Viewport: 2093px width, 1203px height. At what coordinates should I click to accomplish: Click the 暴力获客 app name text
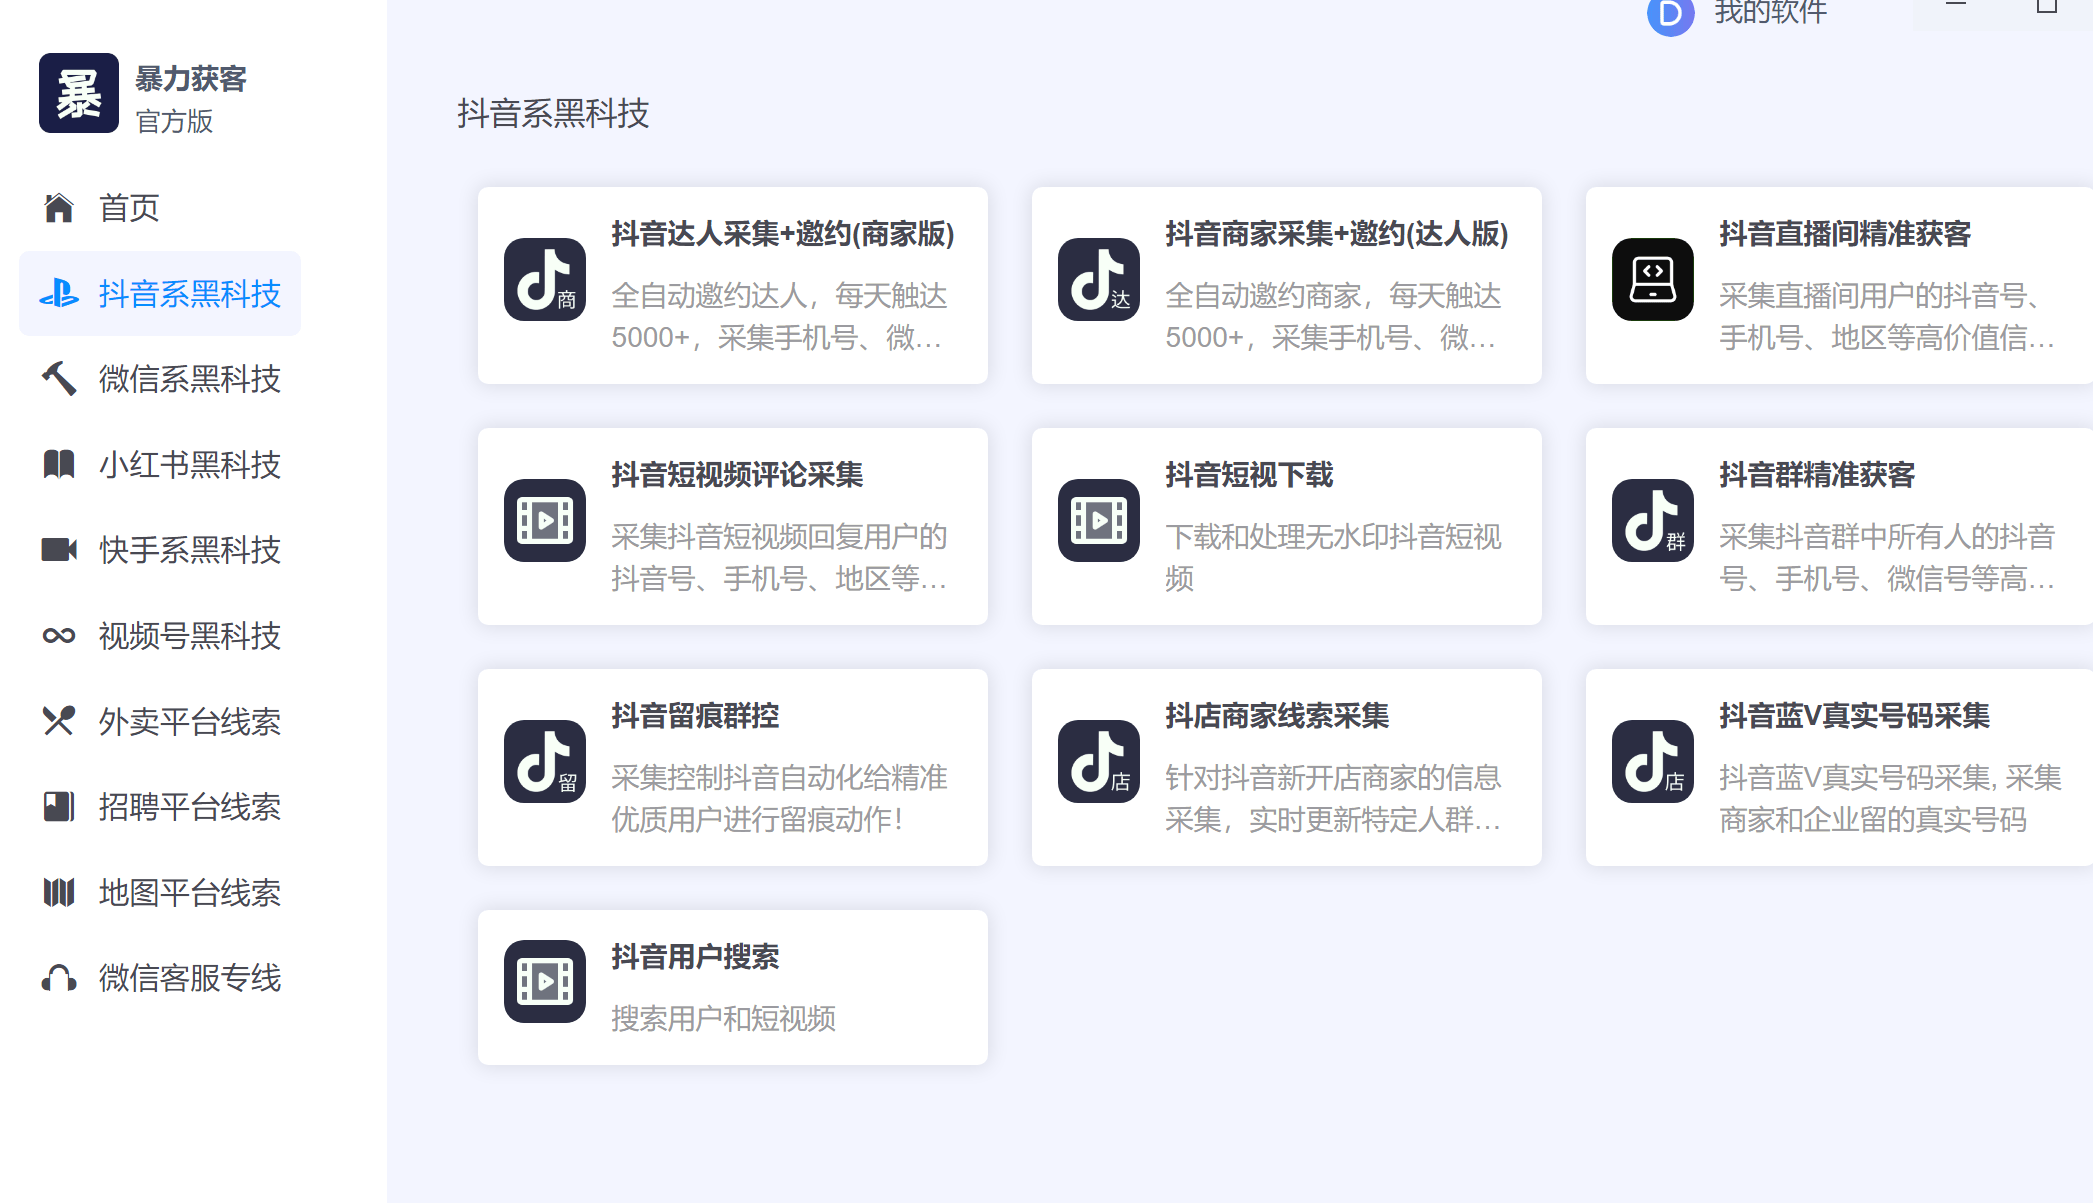point(191,79)
